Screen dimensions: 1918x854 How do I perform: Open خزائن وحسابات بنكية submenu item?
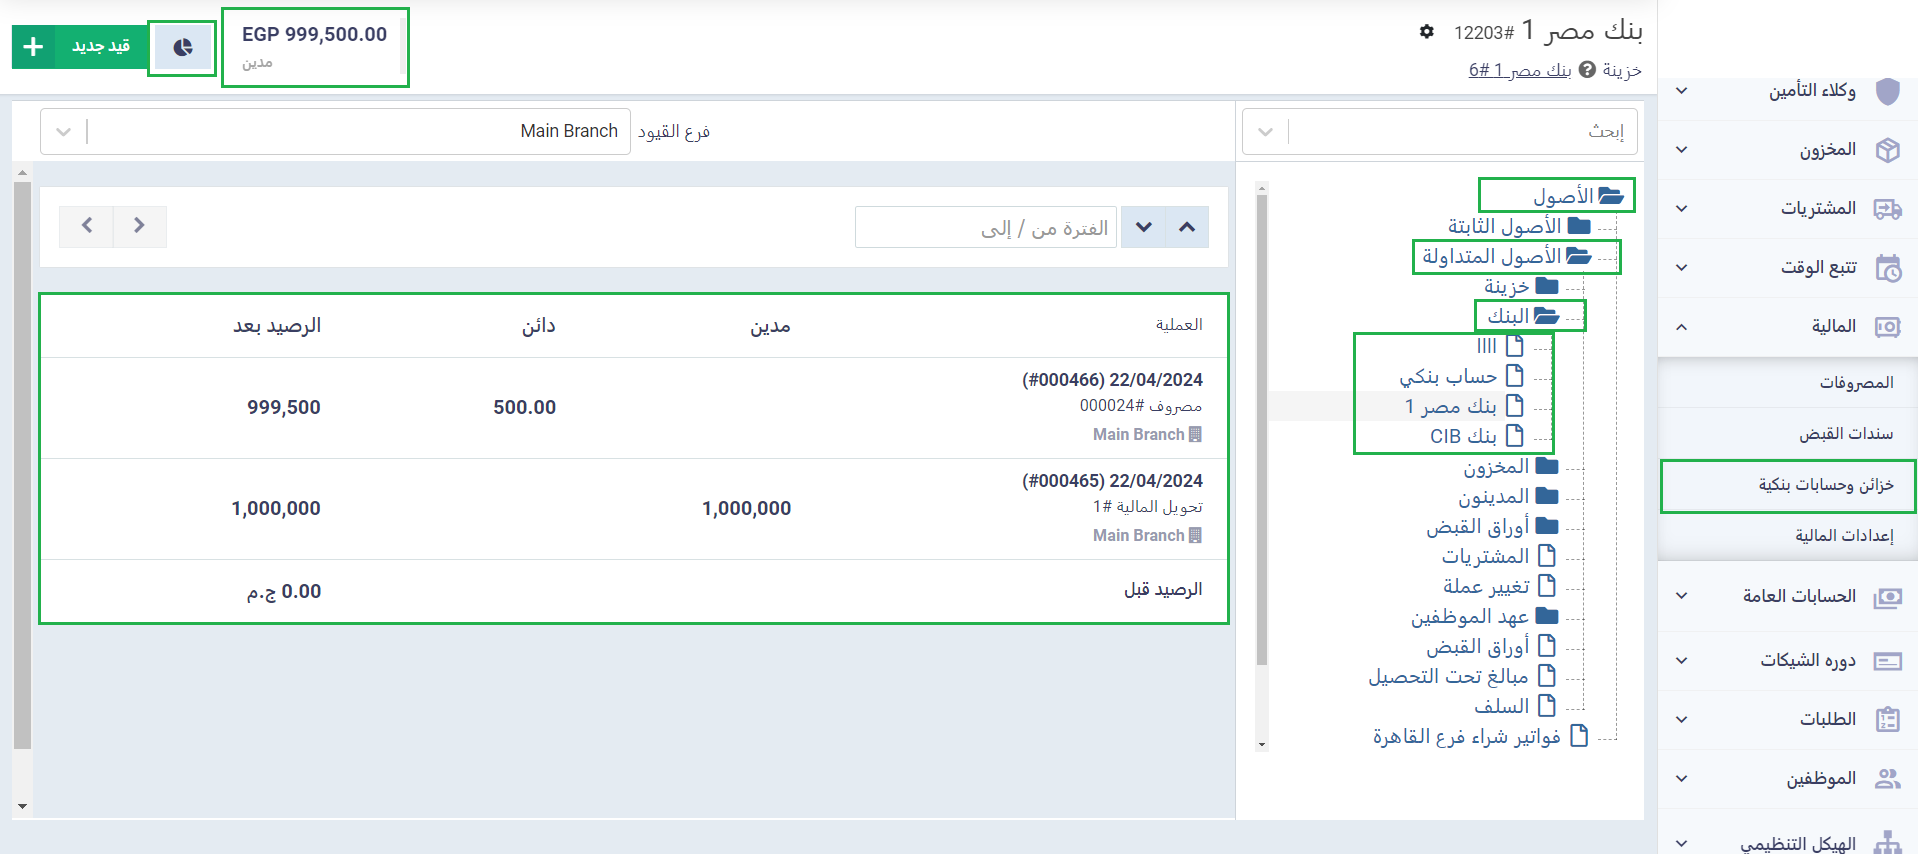pos(1787,486)
